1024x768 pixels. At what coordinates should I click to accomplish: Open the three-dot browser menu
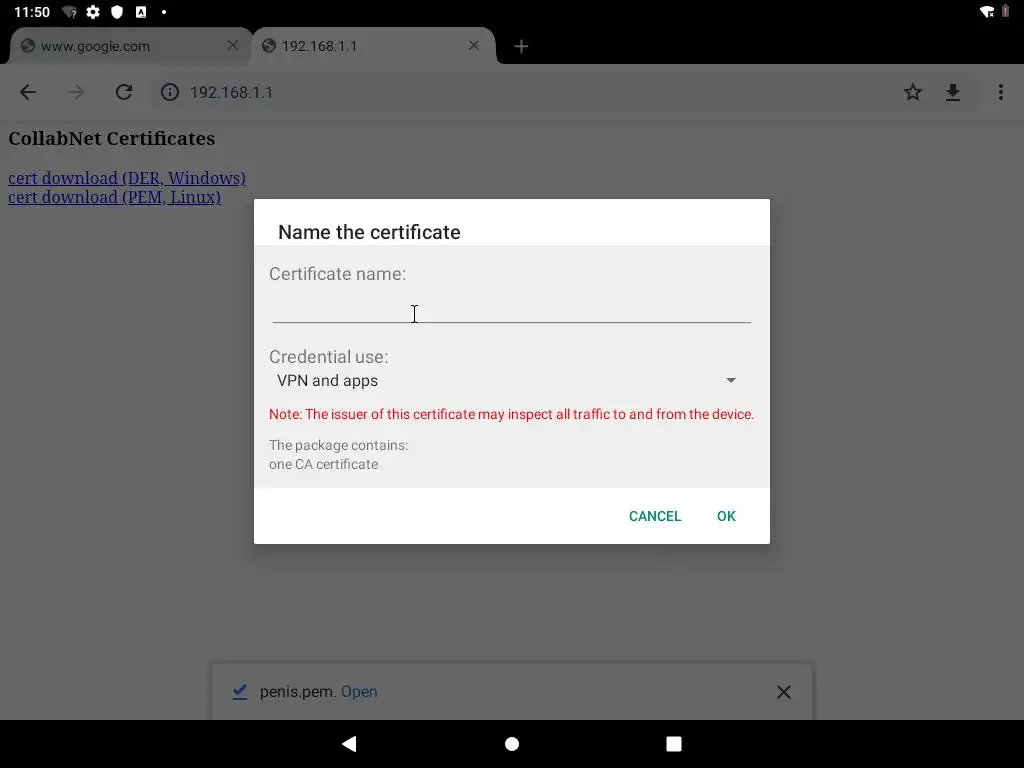pos(1000,92)
